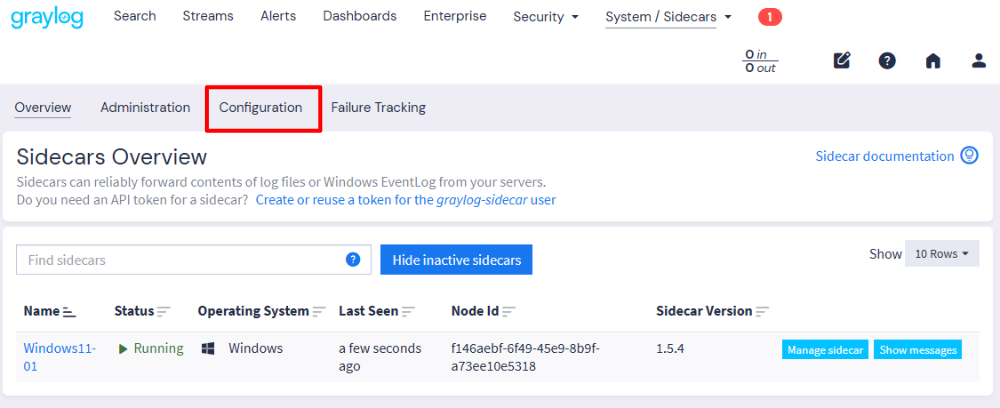Click the Graylog logo

pos(47,18)
